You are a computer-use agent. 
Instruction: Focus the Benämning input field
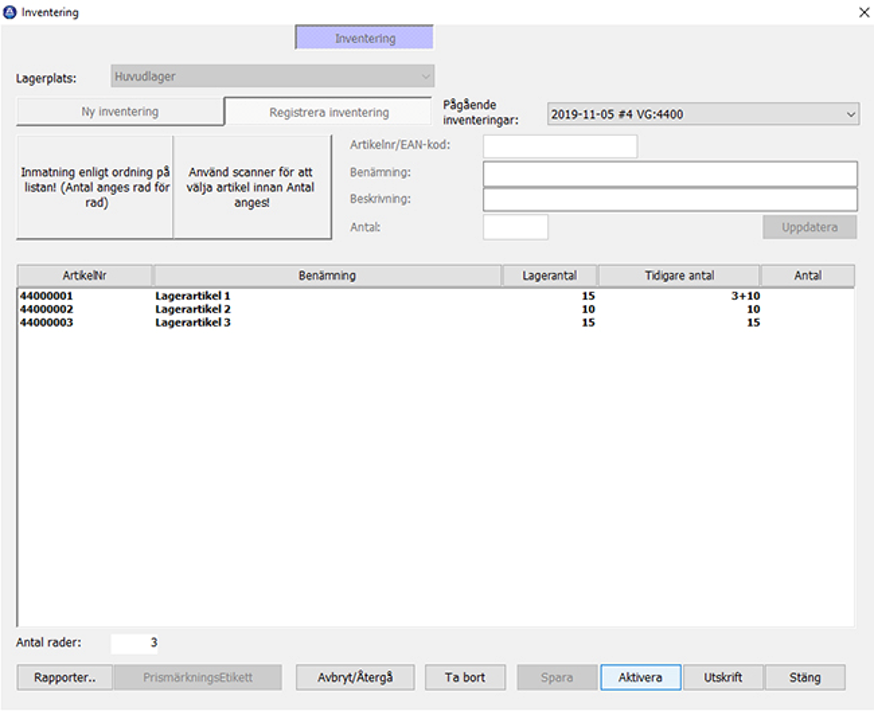[x=670, y=173]
